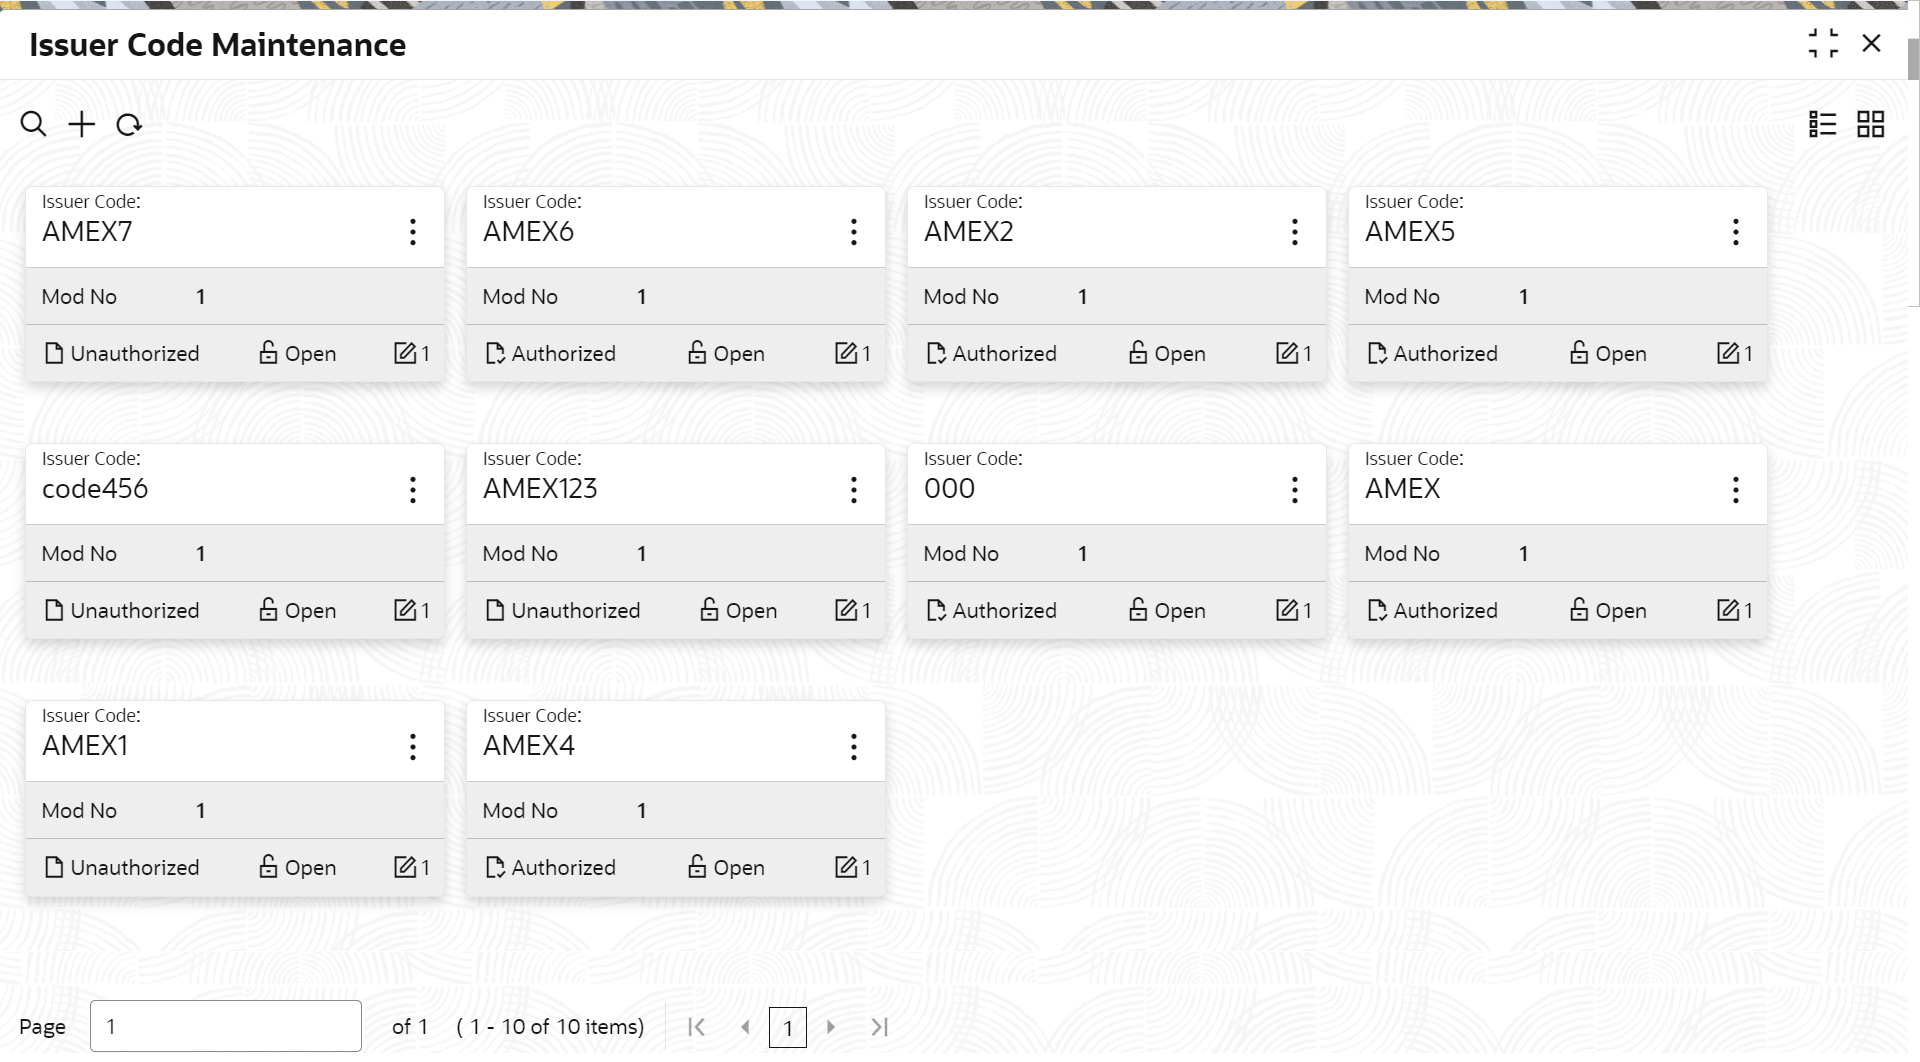Open AMEX7 card options menu
This screenshot has height=1062, width=1920.
pos(412,232)
